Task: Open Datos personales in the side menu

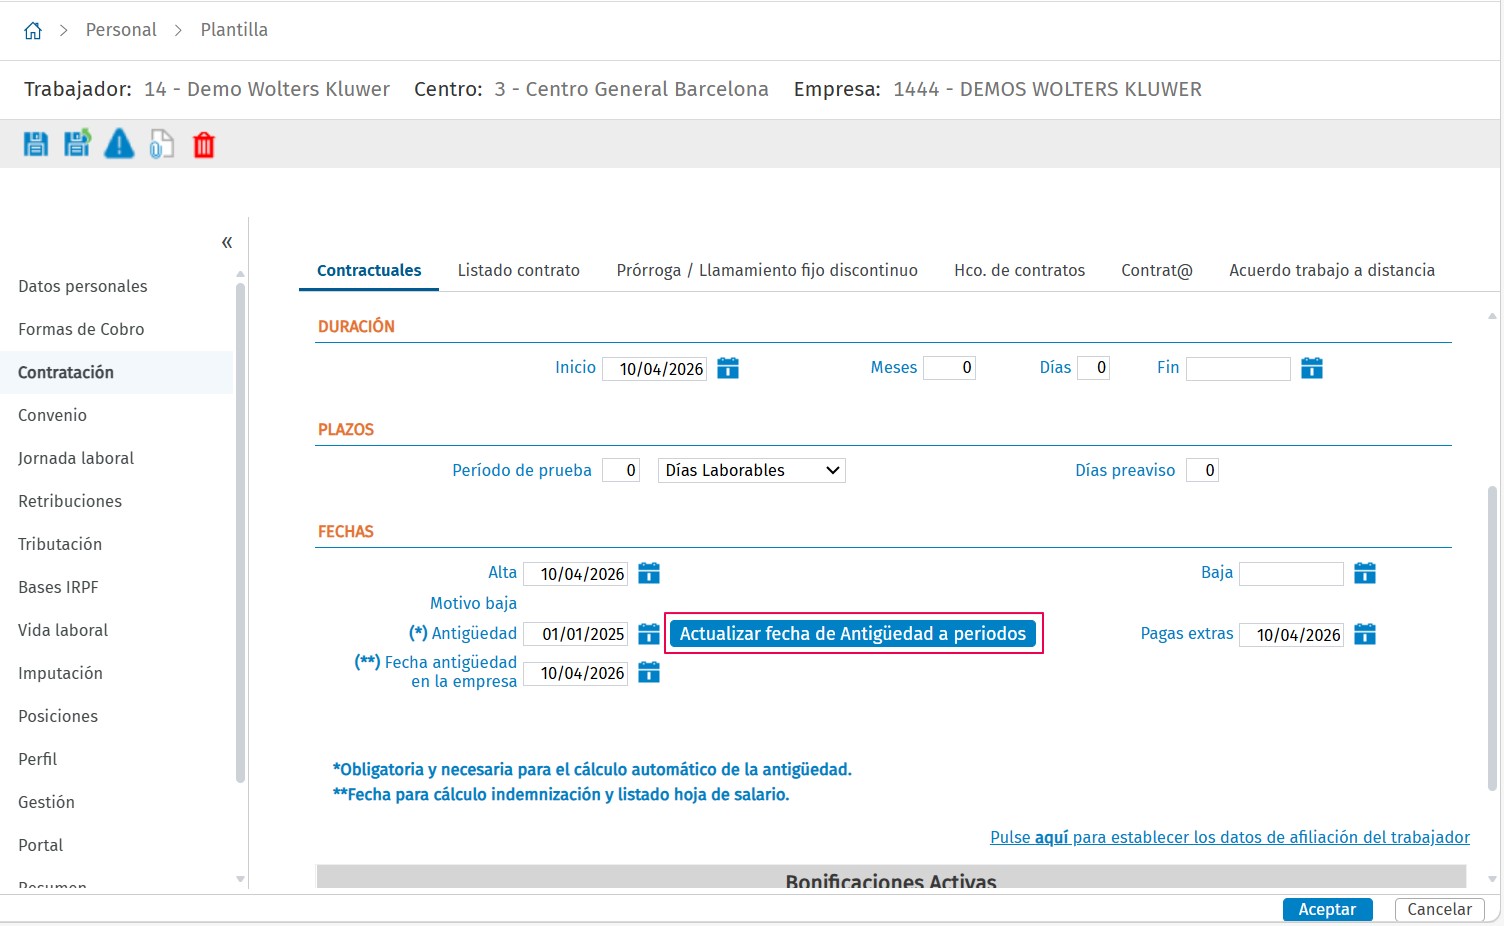Action: click(x=83, y=286)
